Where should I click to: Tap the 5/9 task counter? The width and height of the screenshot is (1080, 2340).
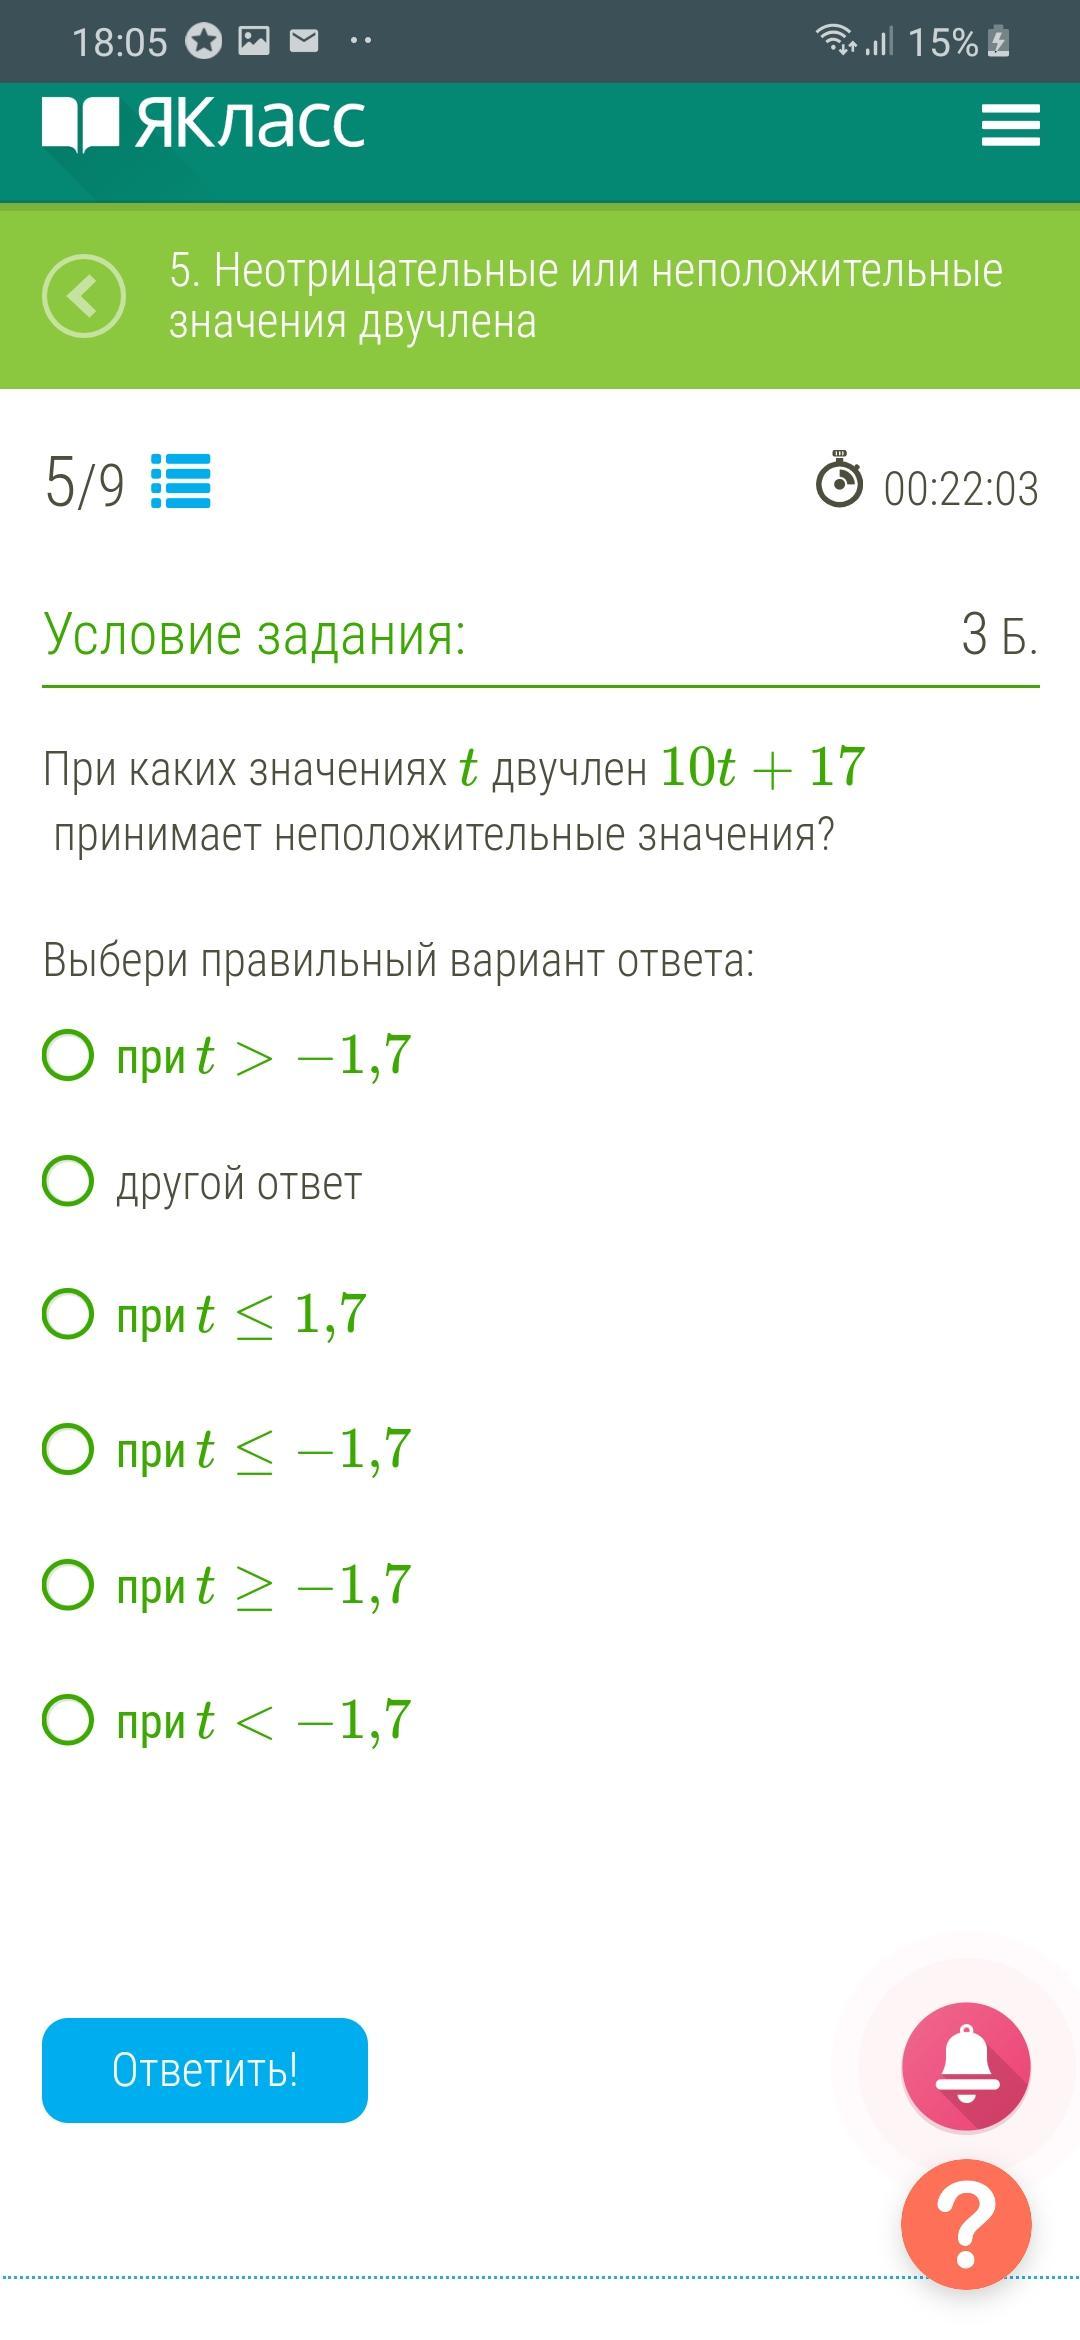click(x=85, y=483)
